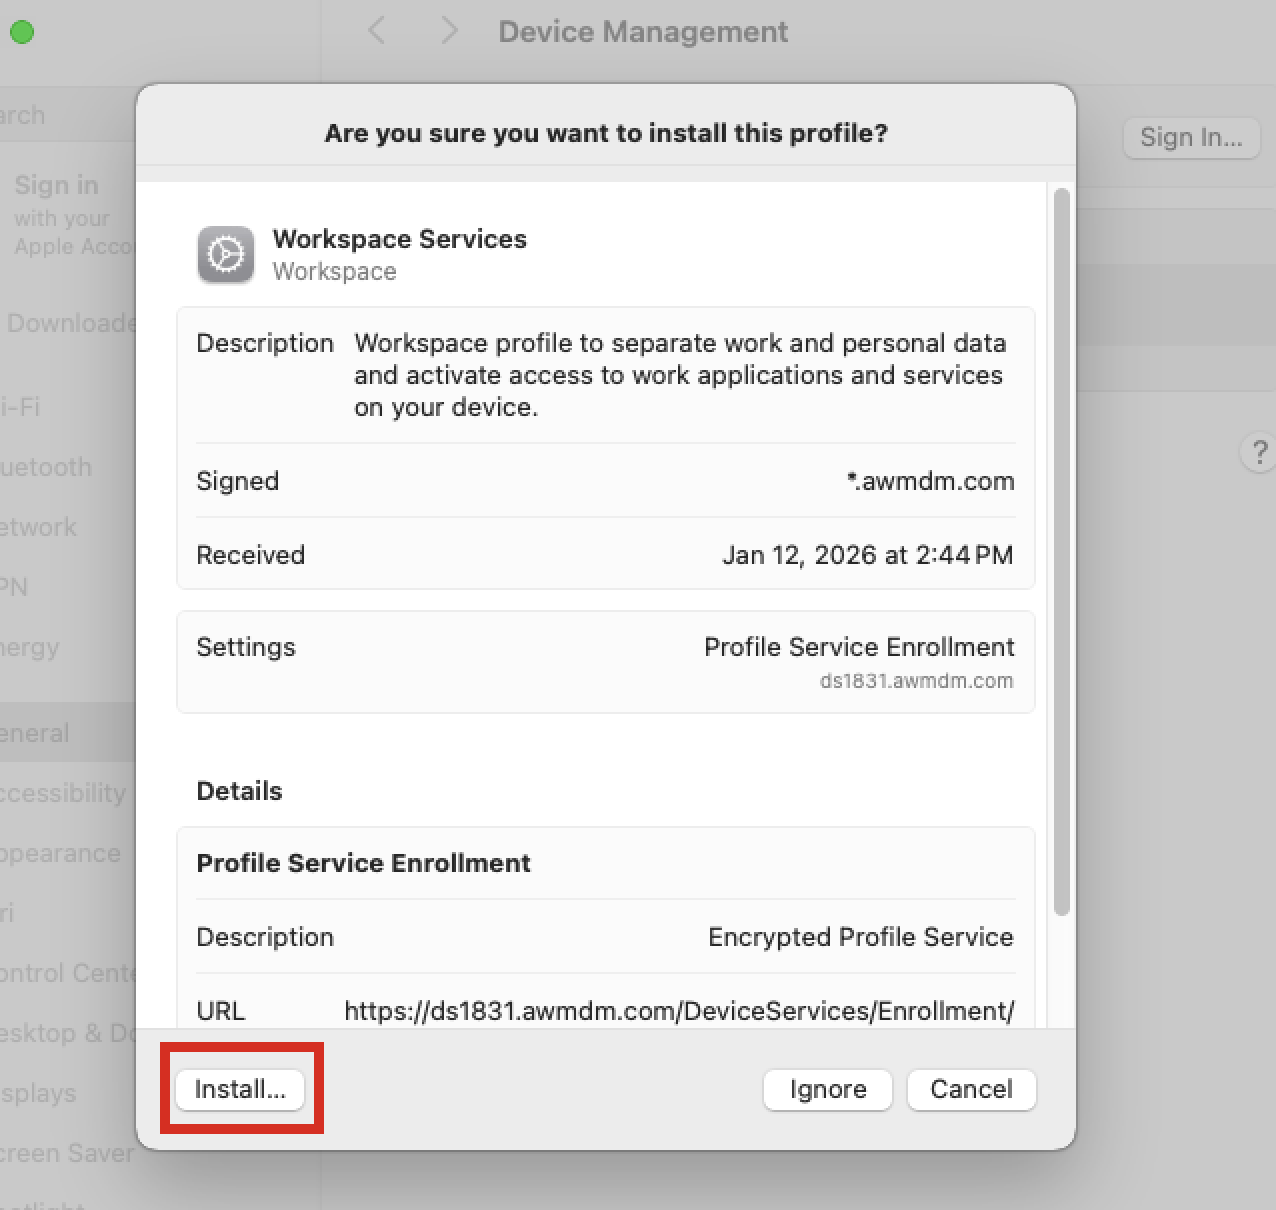Image resolution: width=1276 pixels, height=1210 pixels.
Task: Open Displays settings from the sidebar
Action: coord(38,1093)
